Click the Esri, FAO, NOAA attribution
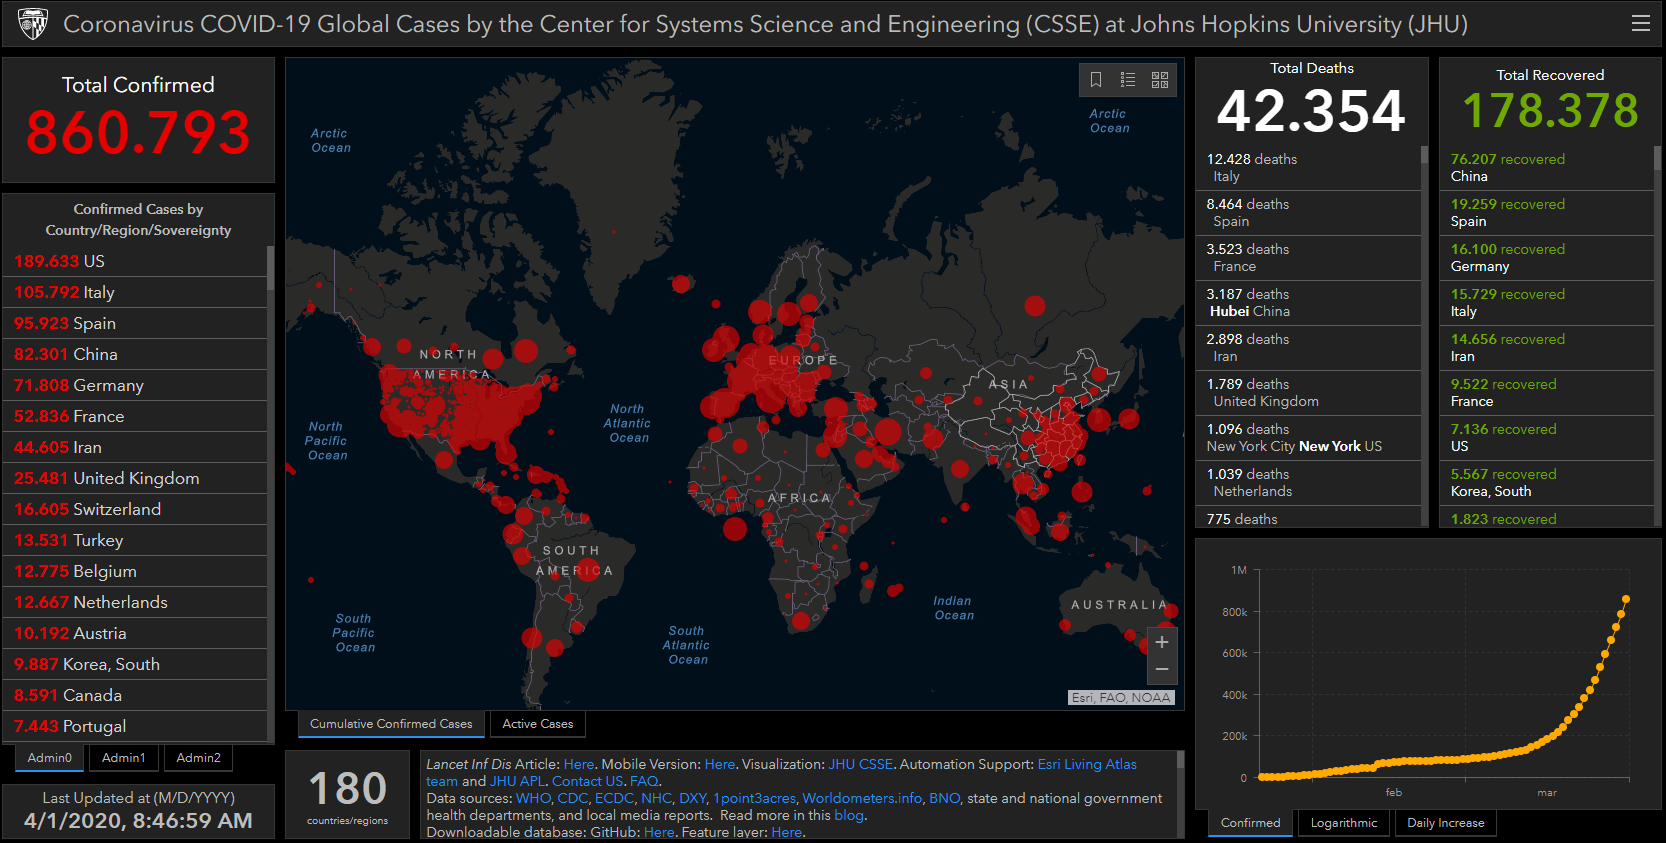This screenshot has width=1666, height=843. 1121,698
